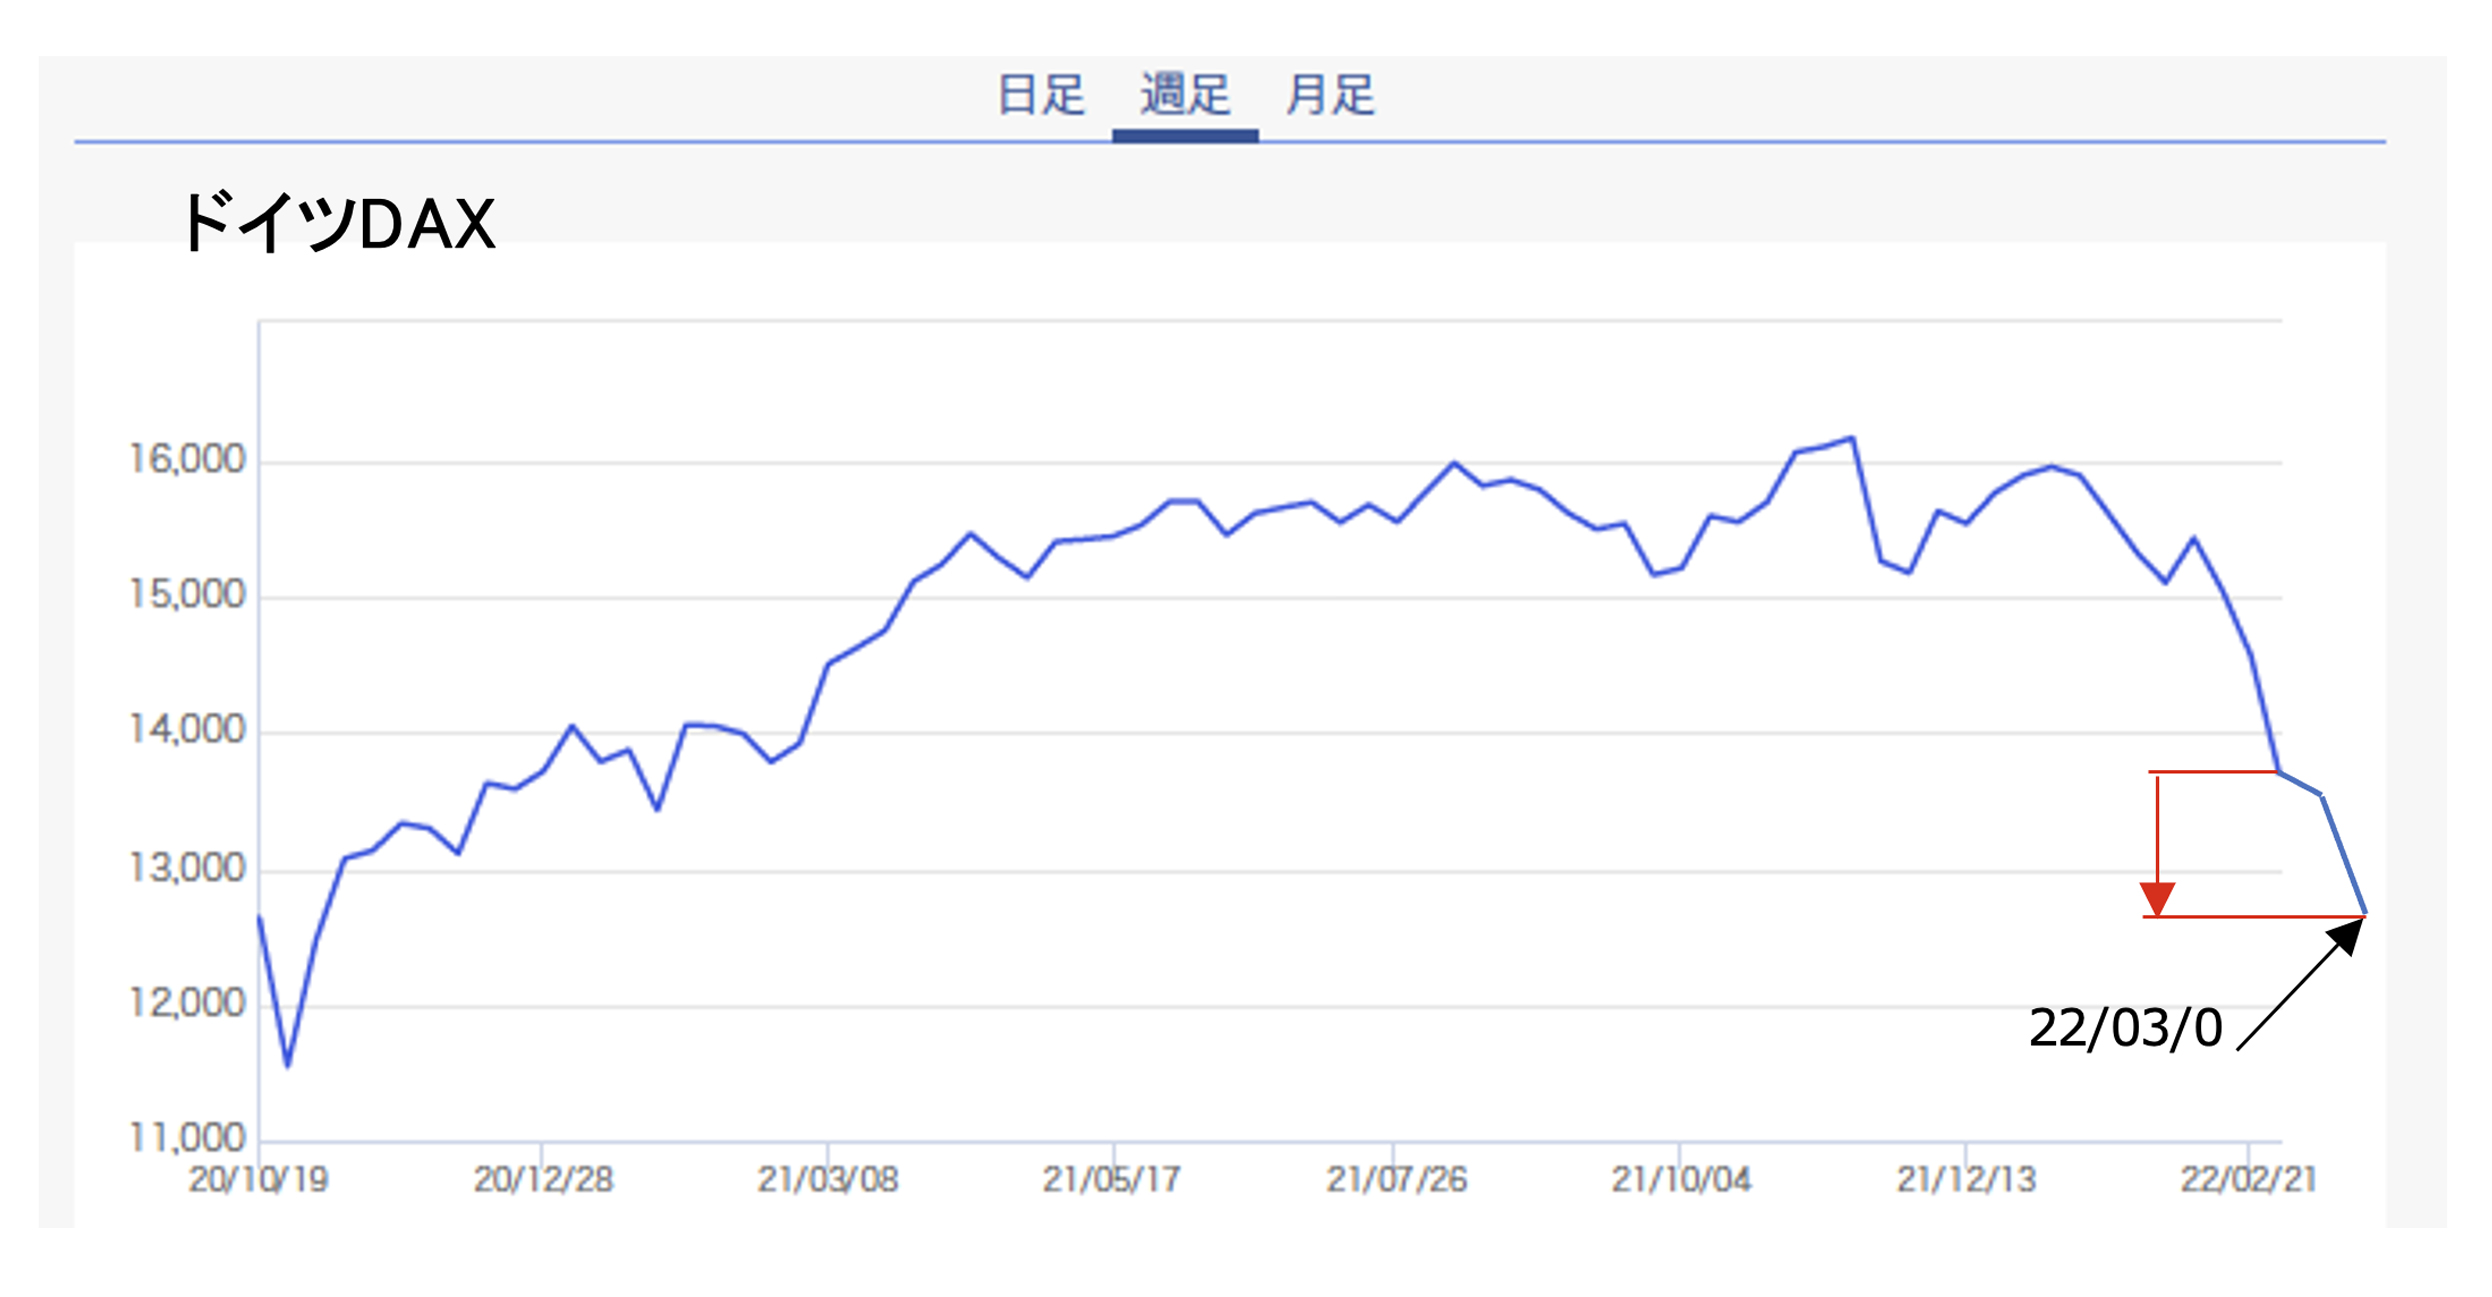
Task: Select the 週足 weekly chart tab
Action: (1187, 96)
